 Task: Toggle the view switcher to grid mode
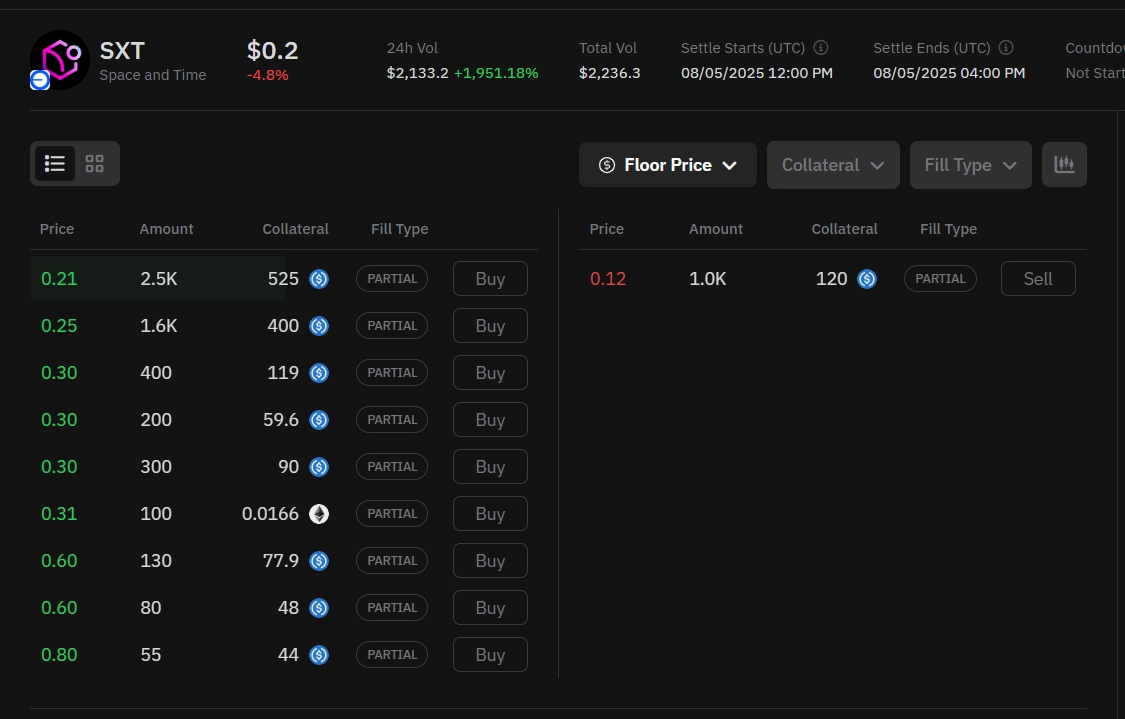94,163
